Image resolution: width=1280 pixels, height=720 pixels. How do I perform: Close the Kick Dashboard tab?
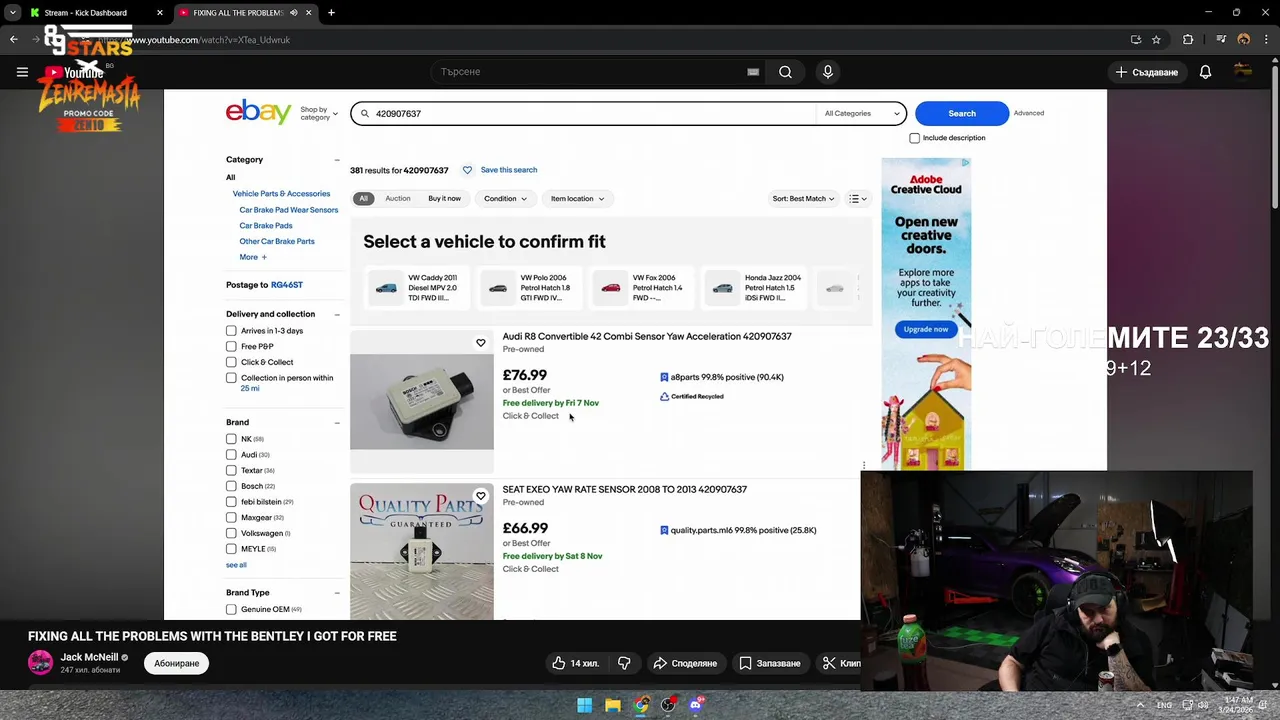(x=159, y=13)
